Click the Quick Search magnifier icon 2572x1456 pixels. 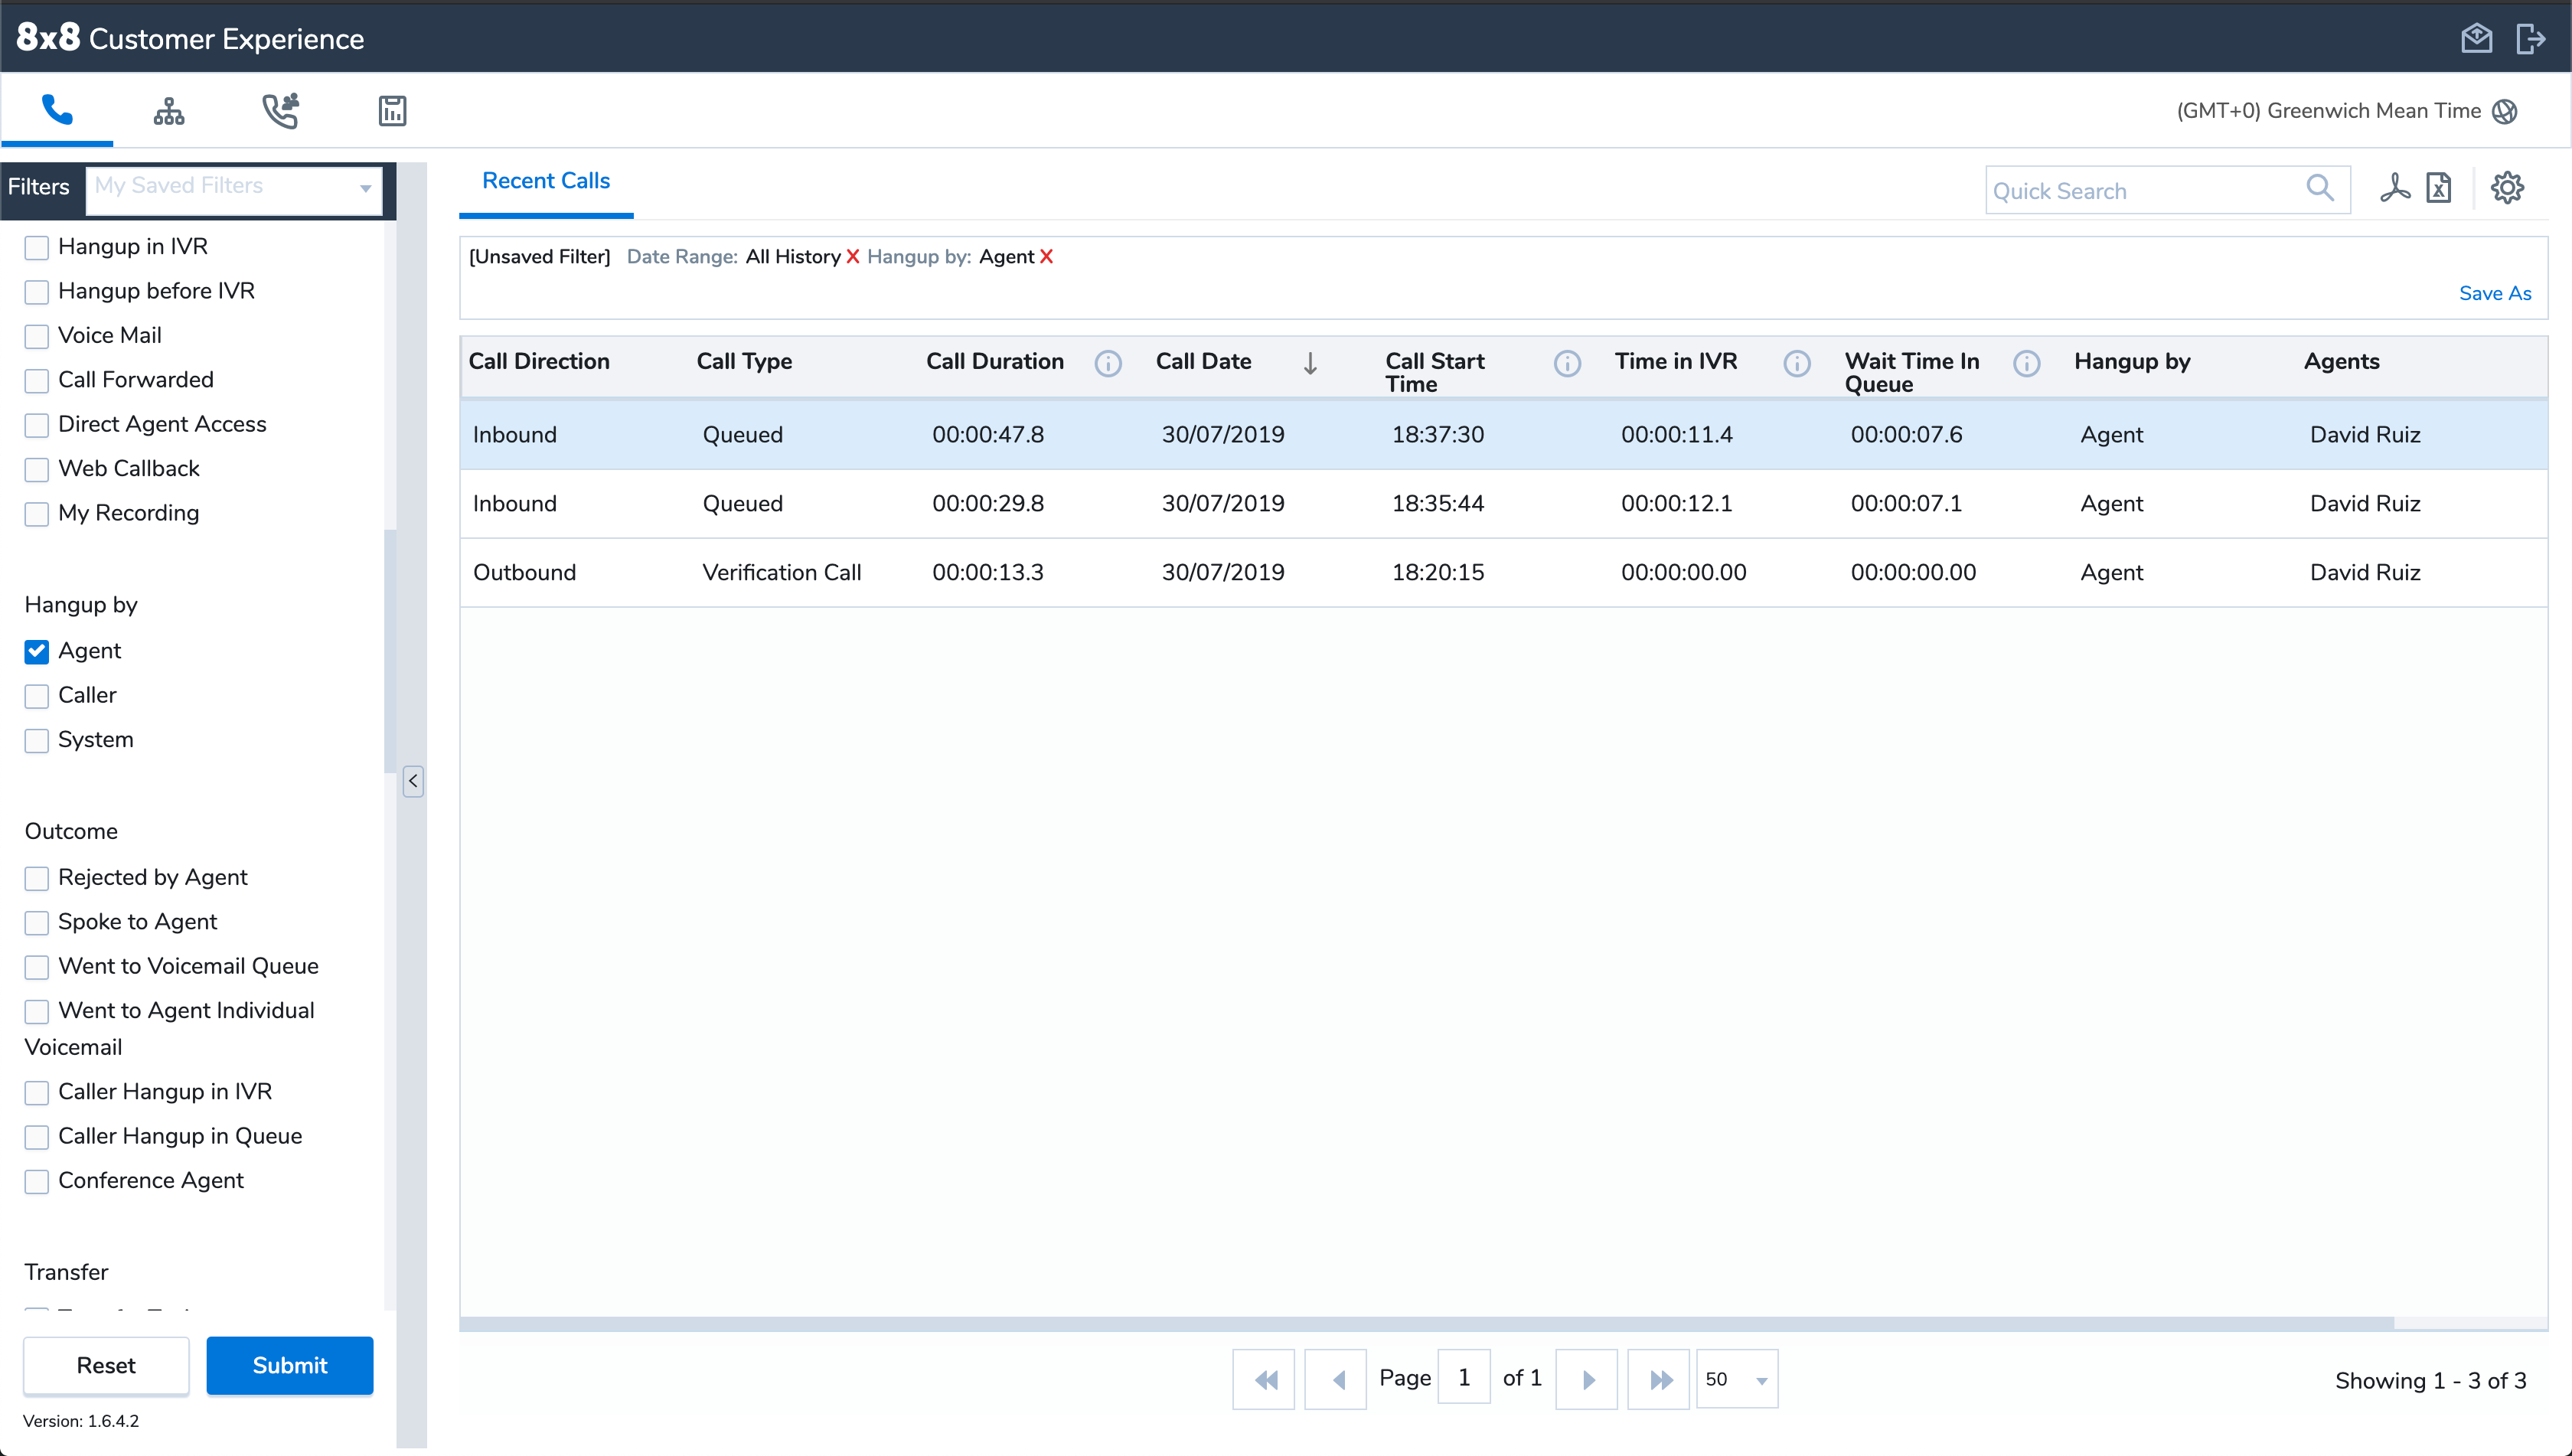[2320, 188]
